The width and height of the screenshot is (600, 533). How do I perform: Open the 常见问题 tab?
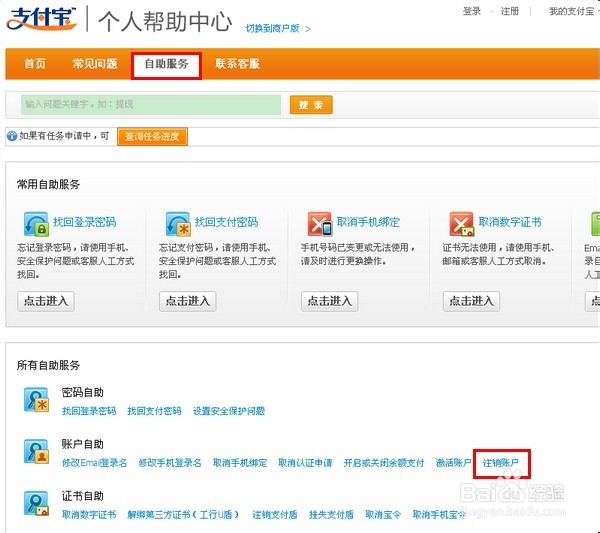coord(95,64)
